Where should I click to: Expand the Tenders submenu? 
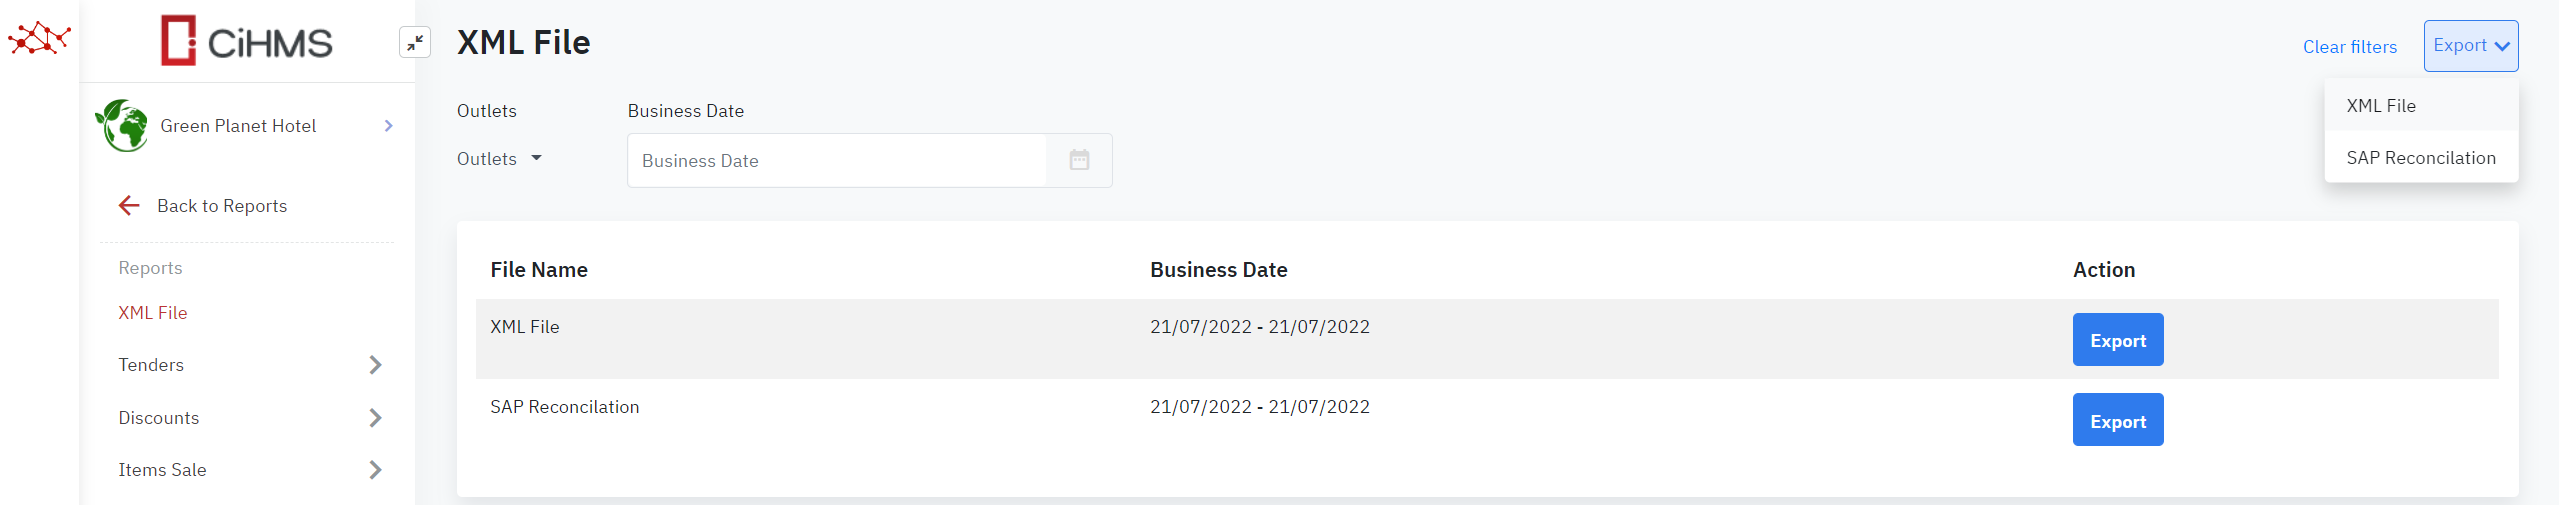pyautogui.click(x=375, y=365)
